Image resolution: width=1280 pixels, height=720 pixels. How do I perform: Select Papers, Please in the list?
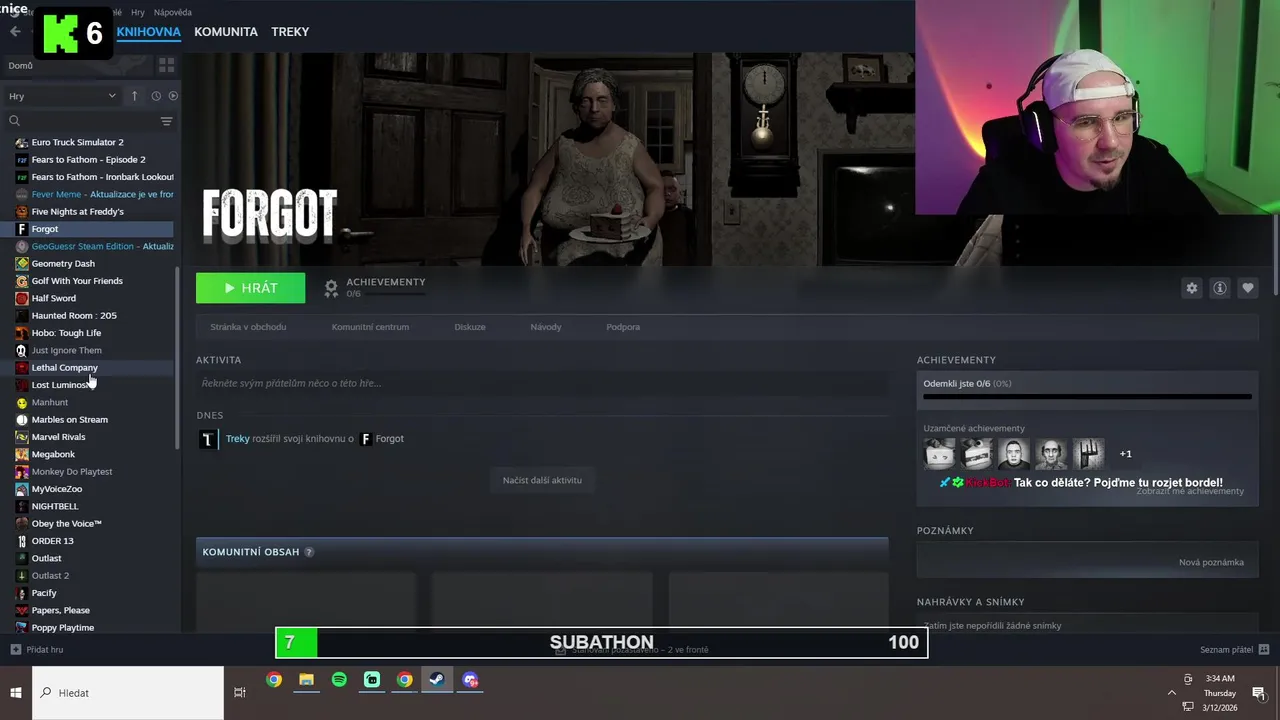pyautogui.click(x=60, y=610)
